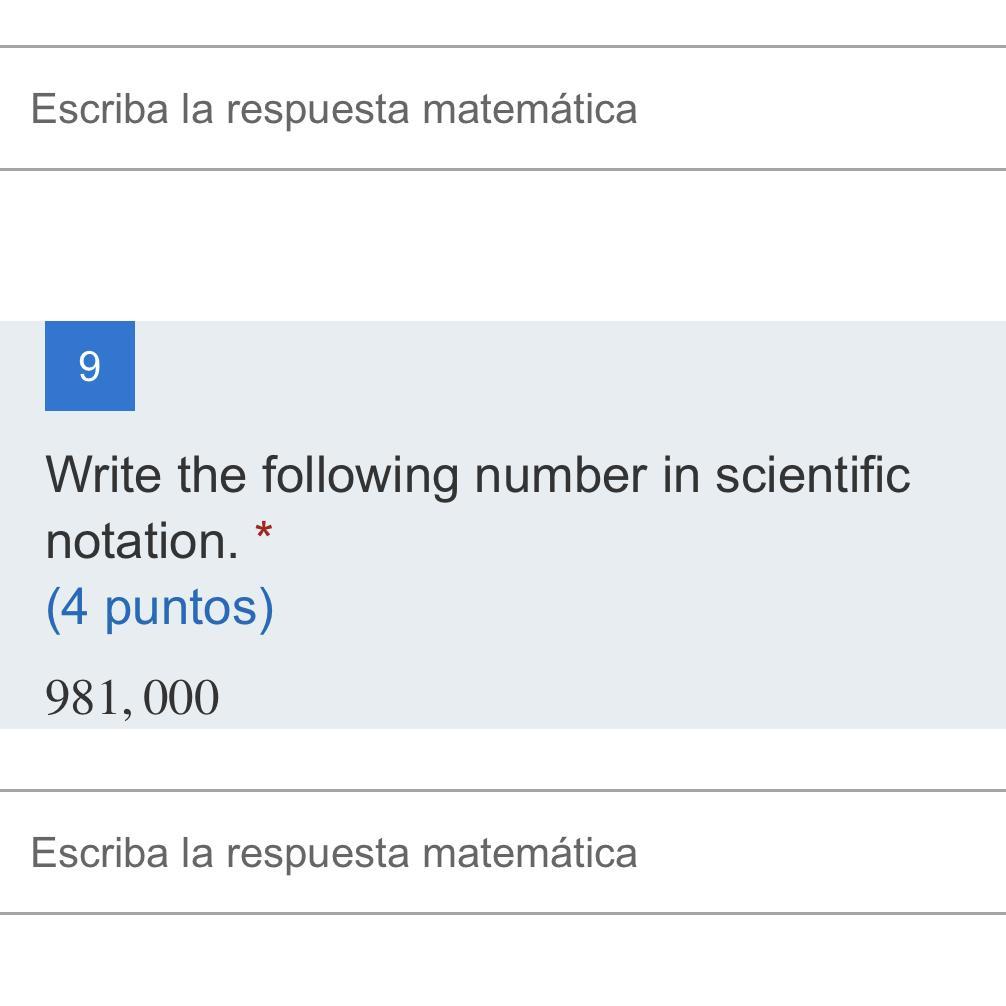Click the word "number" in the question
1006x1006 pixels.
tap(560, 474)
